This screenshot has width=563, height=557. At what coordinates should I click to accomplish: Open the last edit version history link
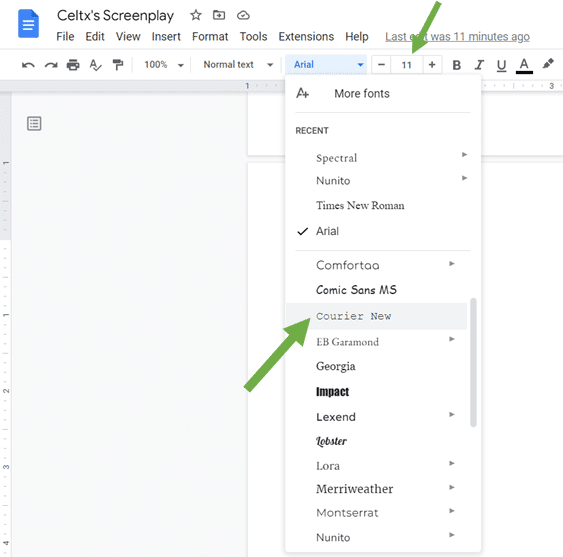click(457, 37)
